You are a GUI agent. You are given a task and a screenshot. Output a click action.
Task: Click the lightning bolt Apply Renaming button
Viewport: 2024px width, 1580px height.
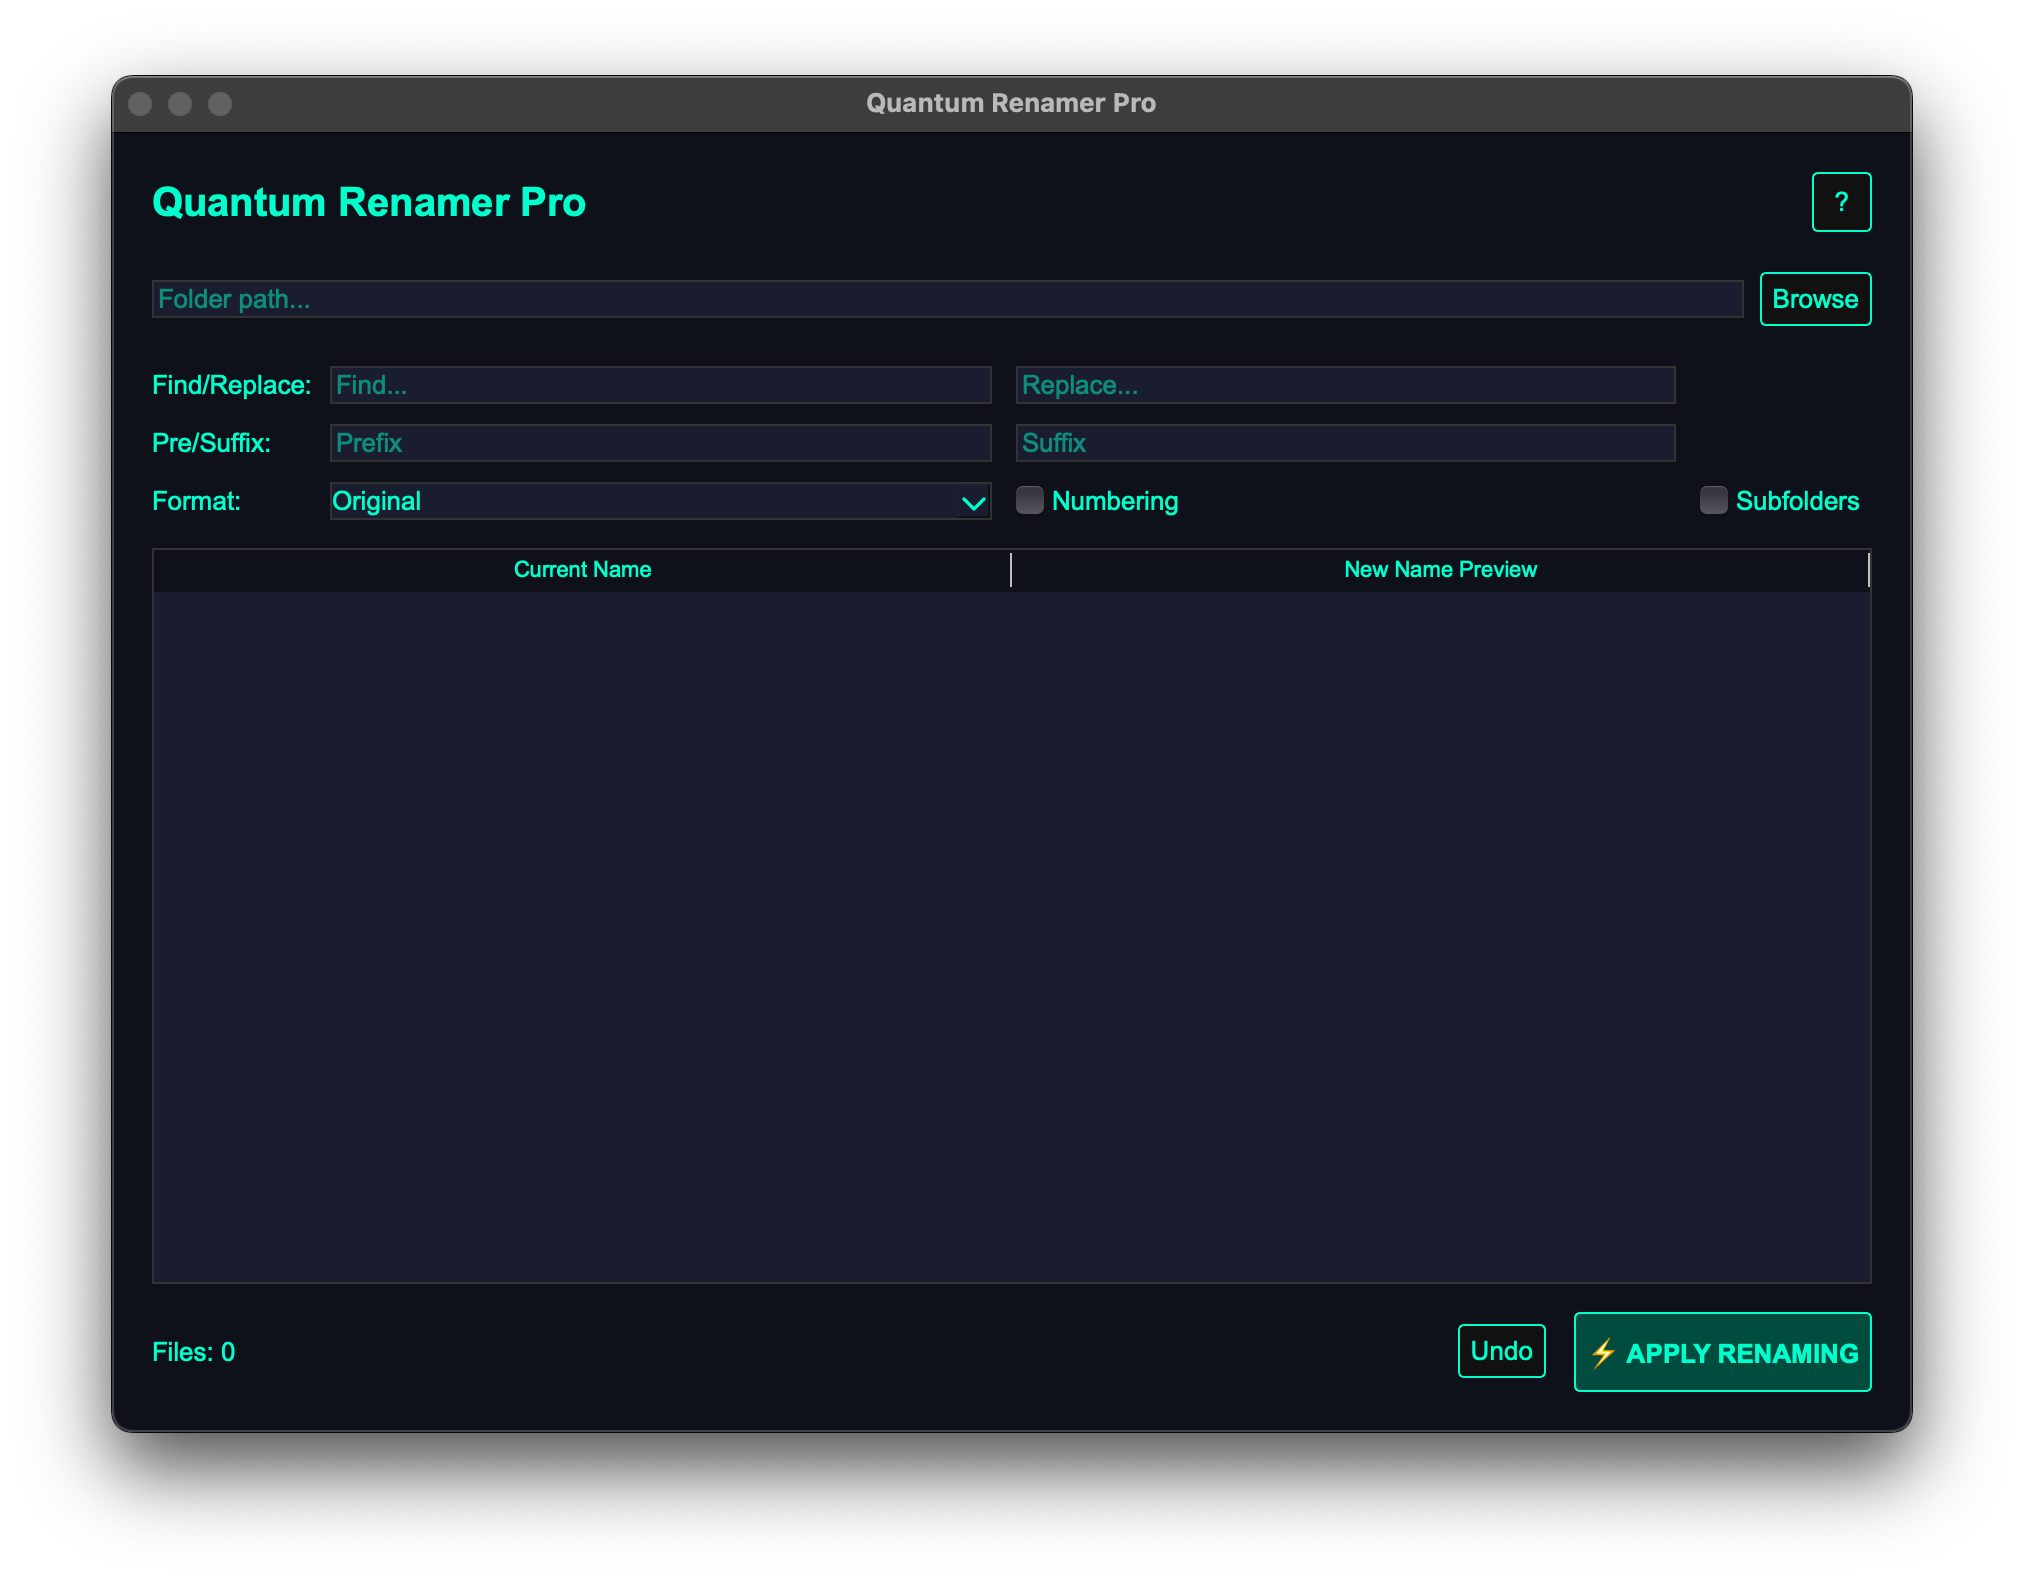click(x=1722, y=1352)
